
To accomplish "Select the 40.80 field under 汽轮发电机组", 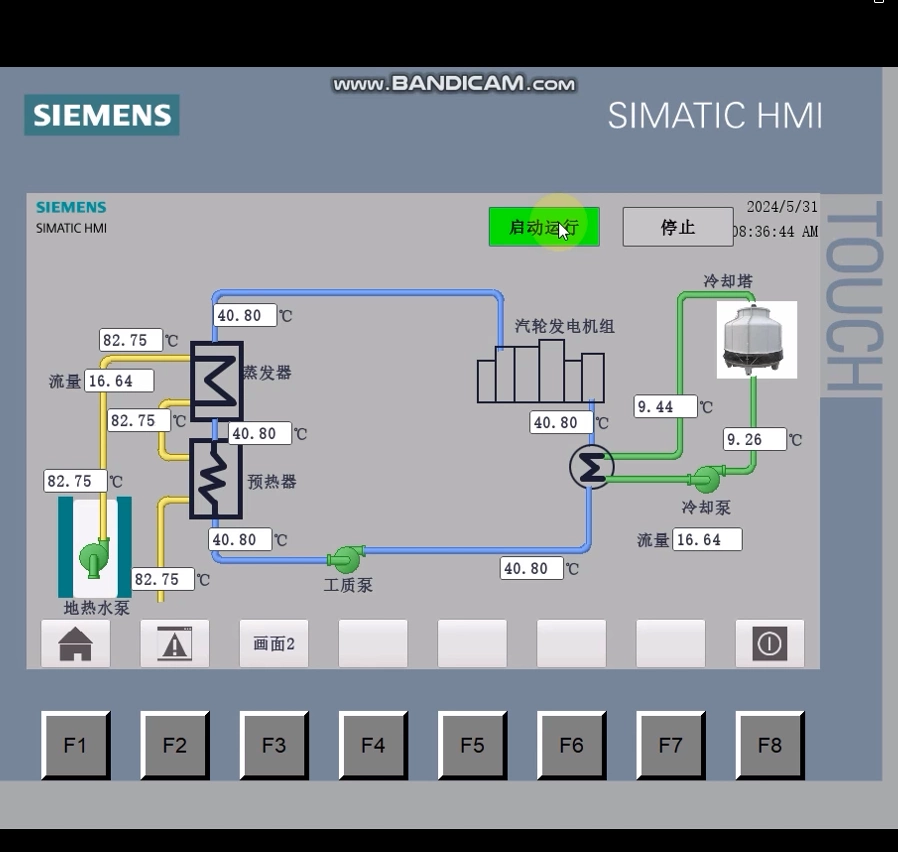I will click(x=561, y=423).
